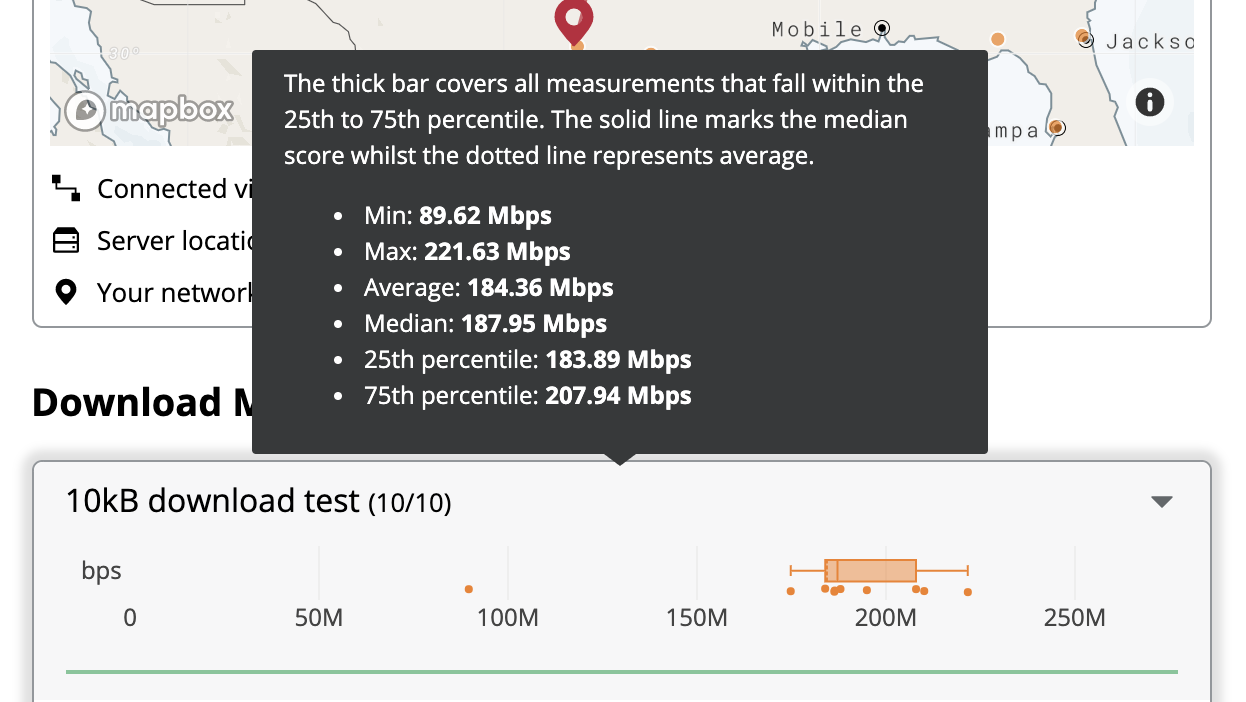The width and height of the screenshot is (1246, 702).
Task: Collapse the 10kB download test panel arrow
Action: tap(1161, 501)
